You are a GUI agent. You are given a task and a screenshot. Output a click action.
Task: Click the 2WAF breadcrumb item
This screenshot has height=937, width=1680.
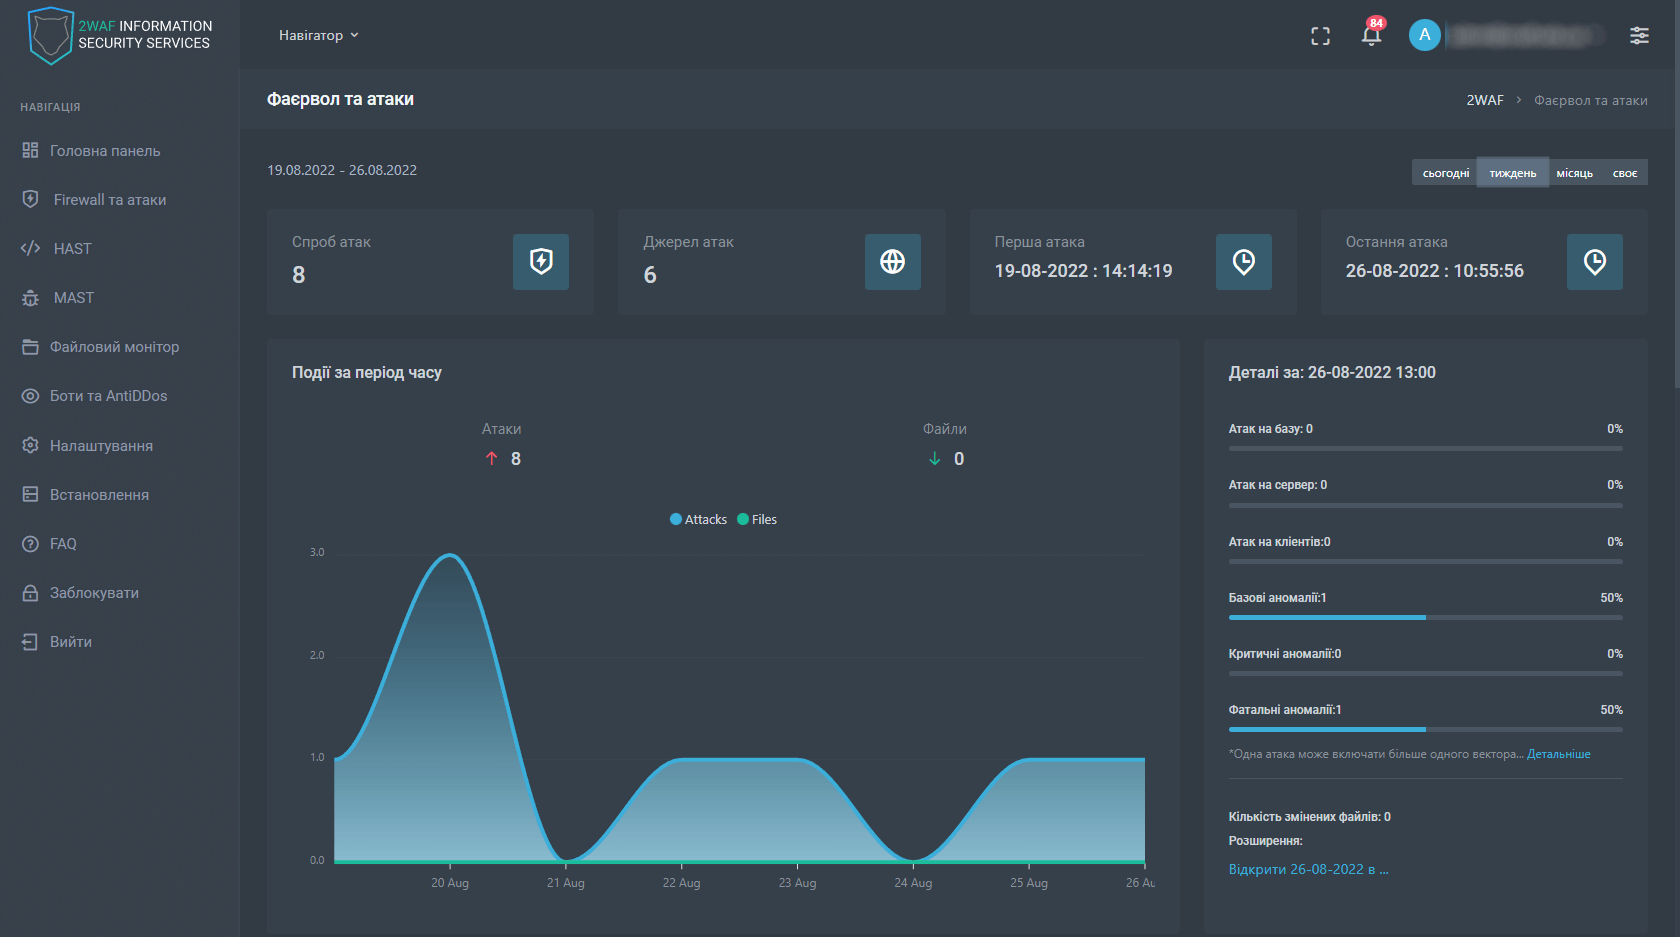[1484, 100]
